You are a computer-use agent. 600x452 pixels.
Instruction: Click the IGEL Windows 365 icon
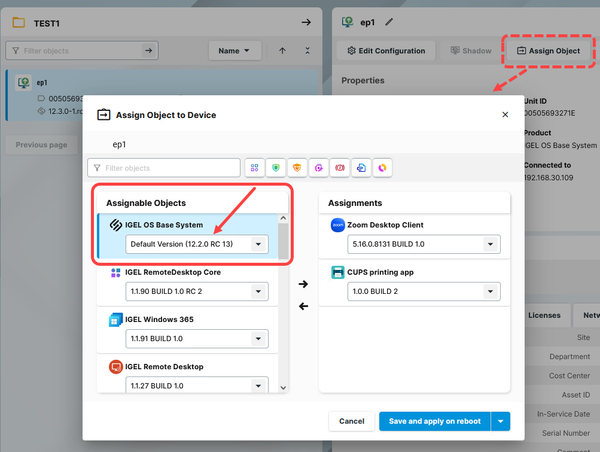pos(116,319)
